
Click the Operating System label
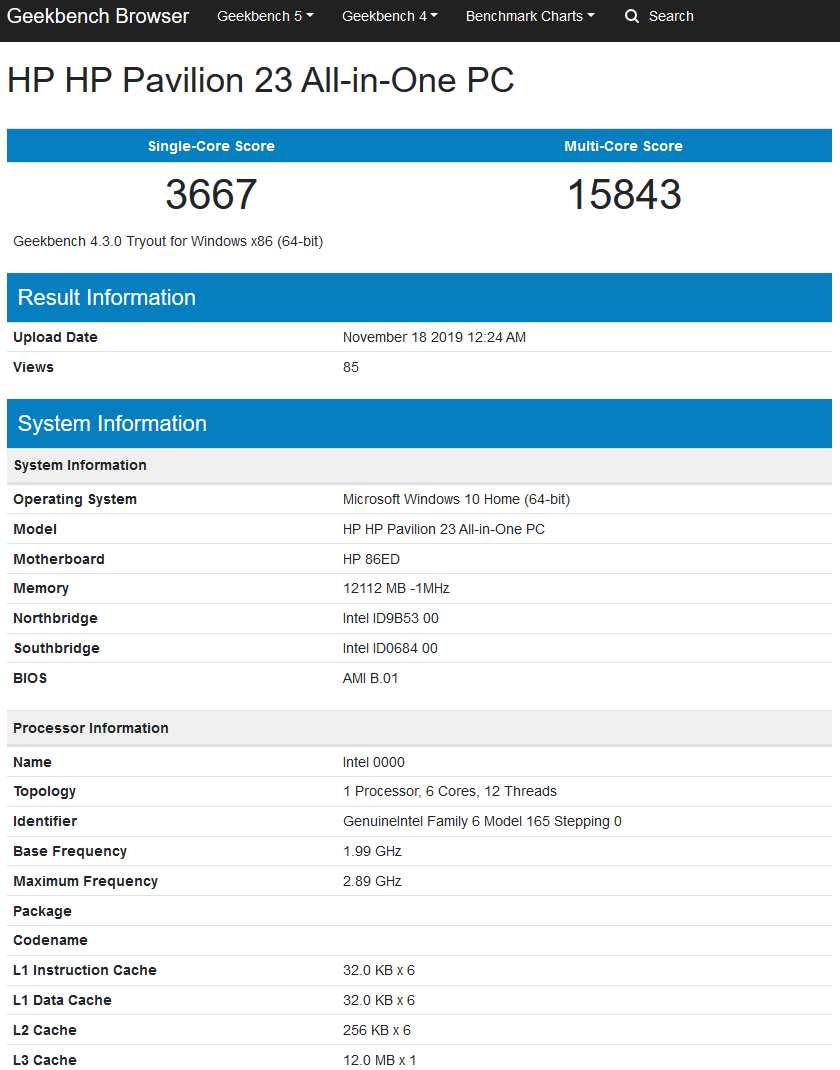75,500
